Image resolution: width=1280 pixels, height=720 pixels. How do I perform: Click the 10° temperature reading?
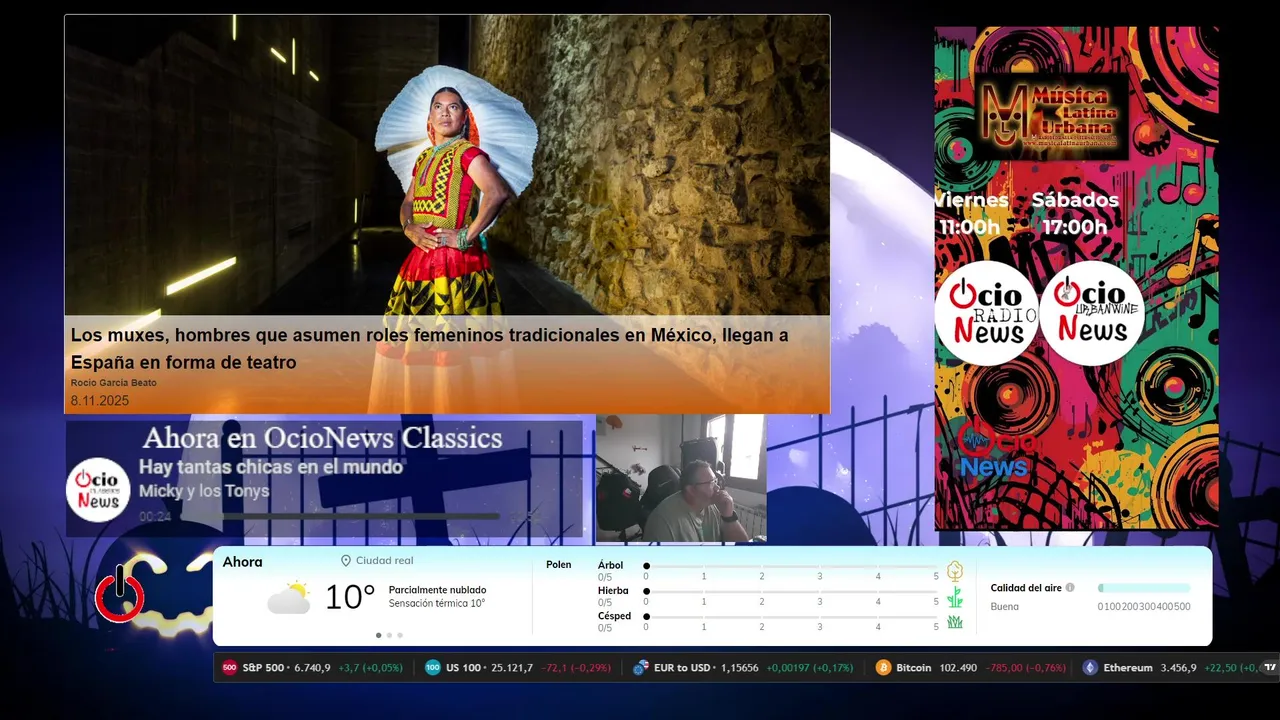point(350,597)
